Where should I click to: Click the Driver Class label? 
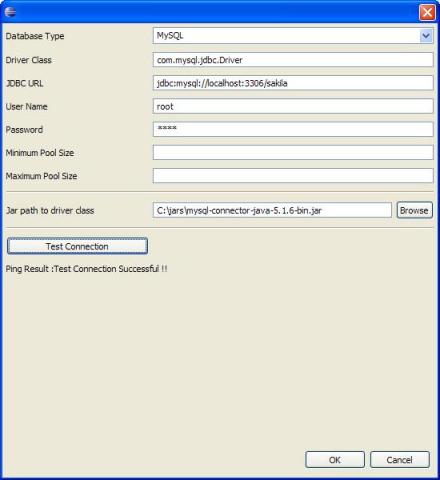tap(28, 60)
